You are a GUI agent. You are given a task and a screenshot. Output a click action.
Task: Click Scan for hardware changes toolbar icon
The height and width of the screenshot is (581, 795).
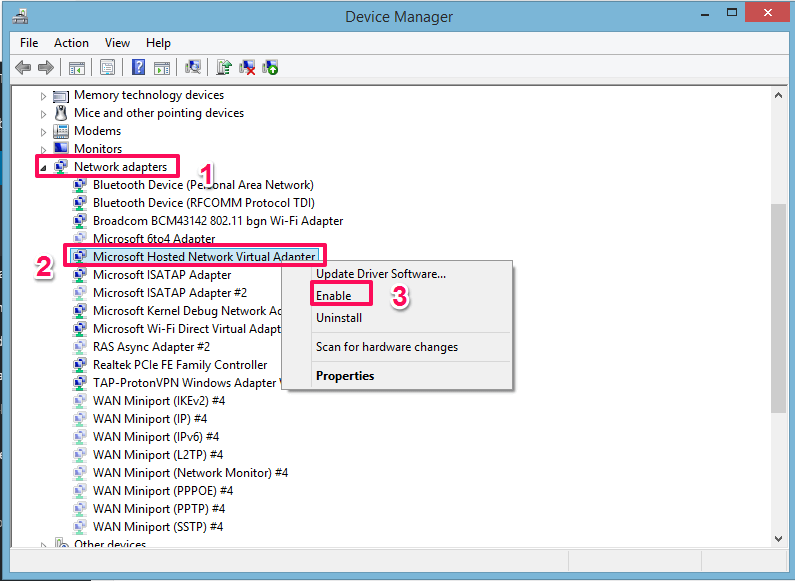coord(193,67)
